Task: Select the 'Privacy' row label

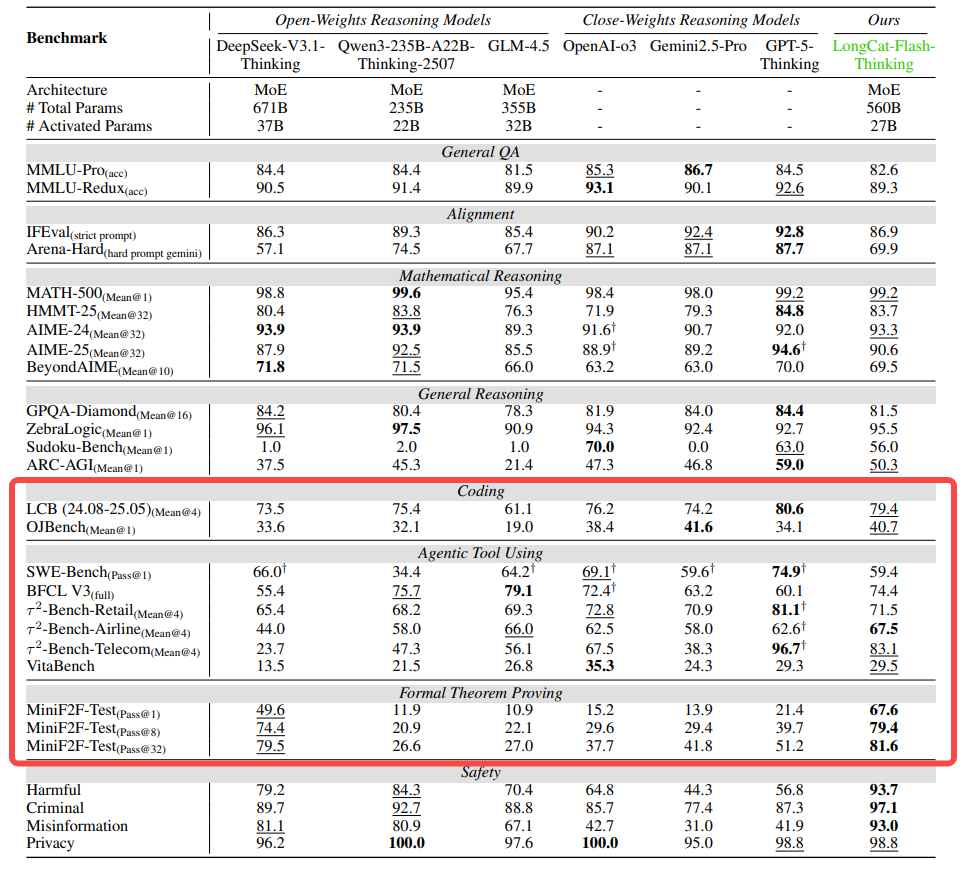Action: coord(50,844)
